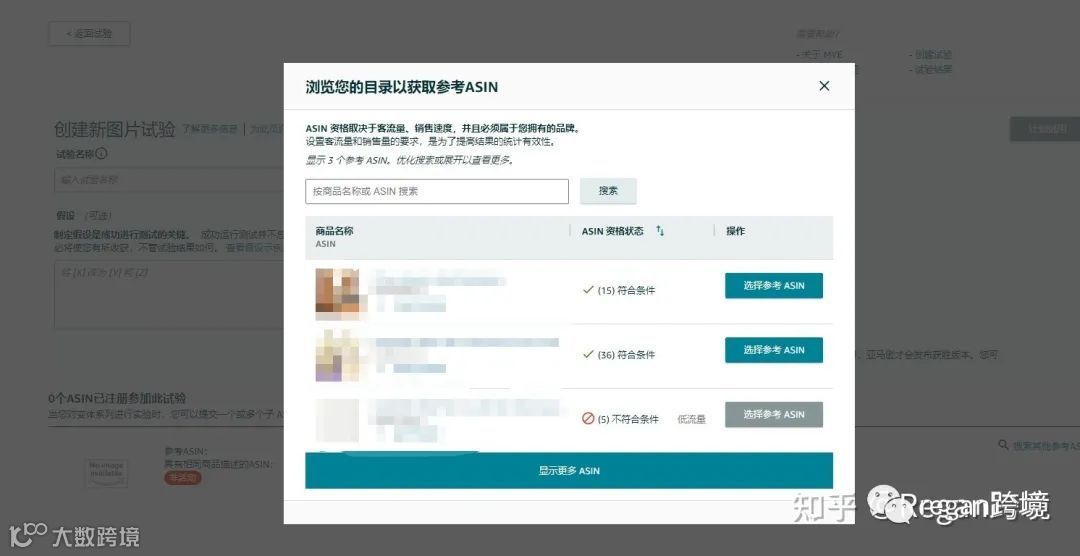Select reference ASIN for the (15) 符合条件 row
The image size is (1080, 556).
coord(773,285)
